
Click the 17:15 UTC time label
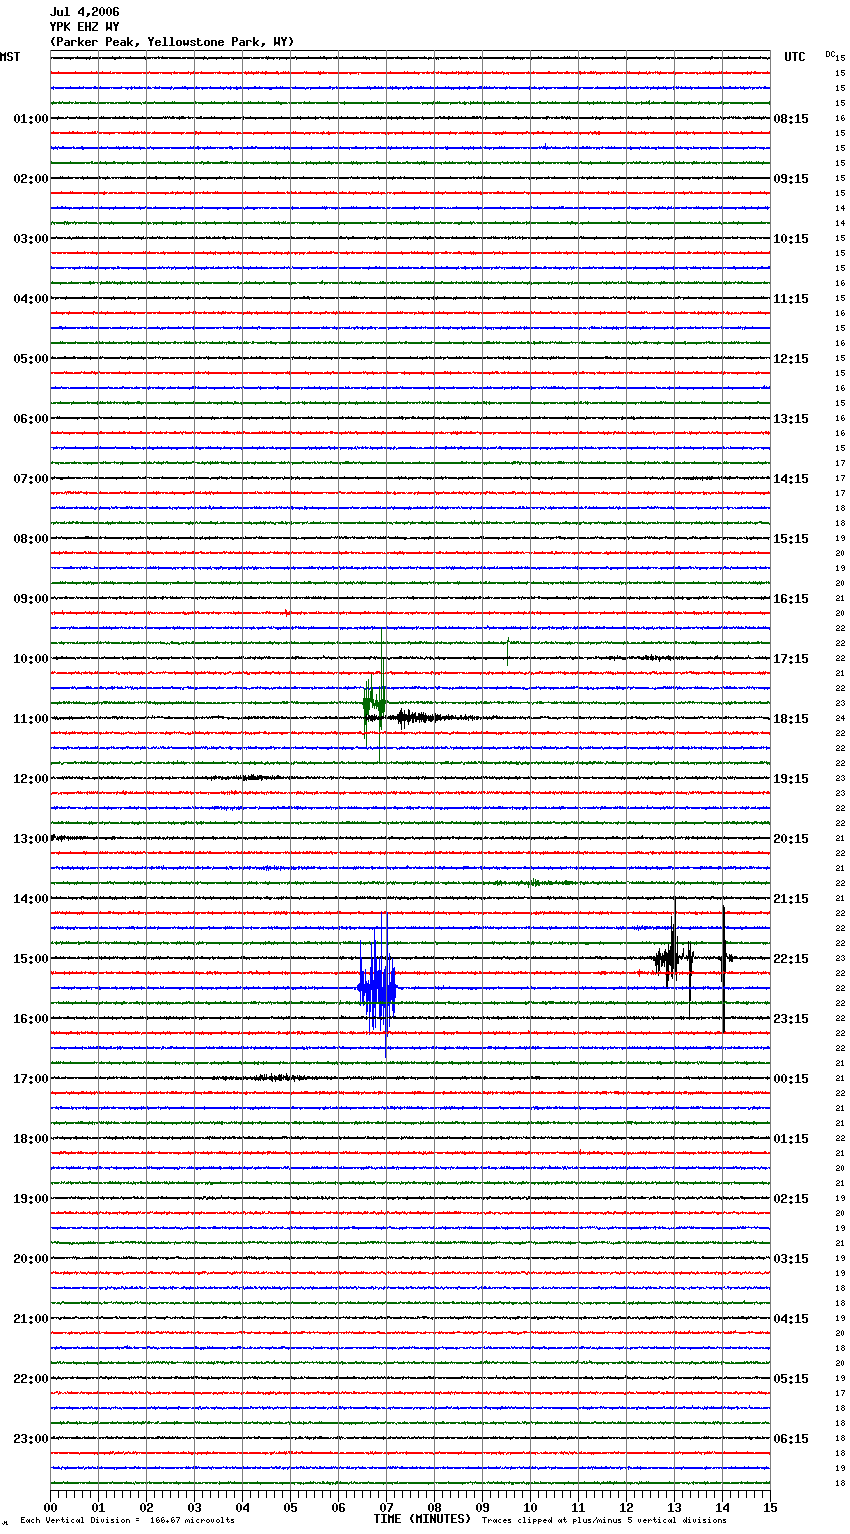[x=791, y=659]
